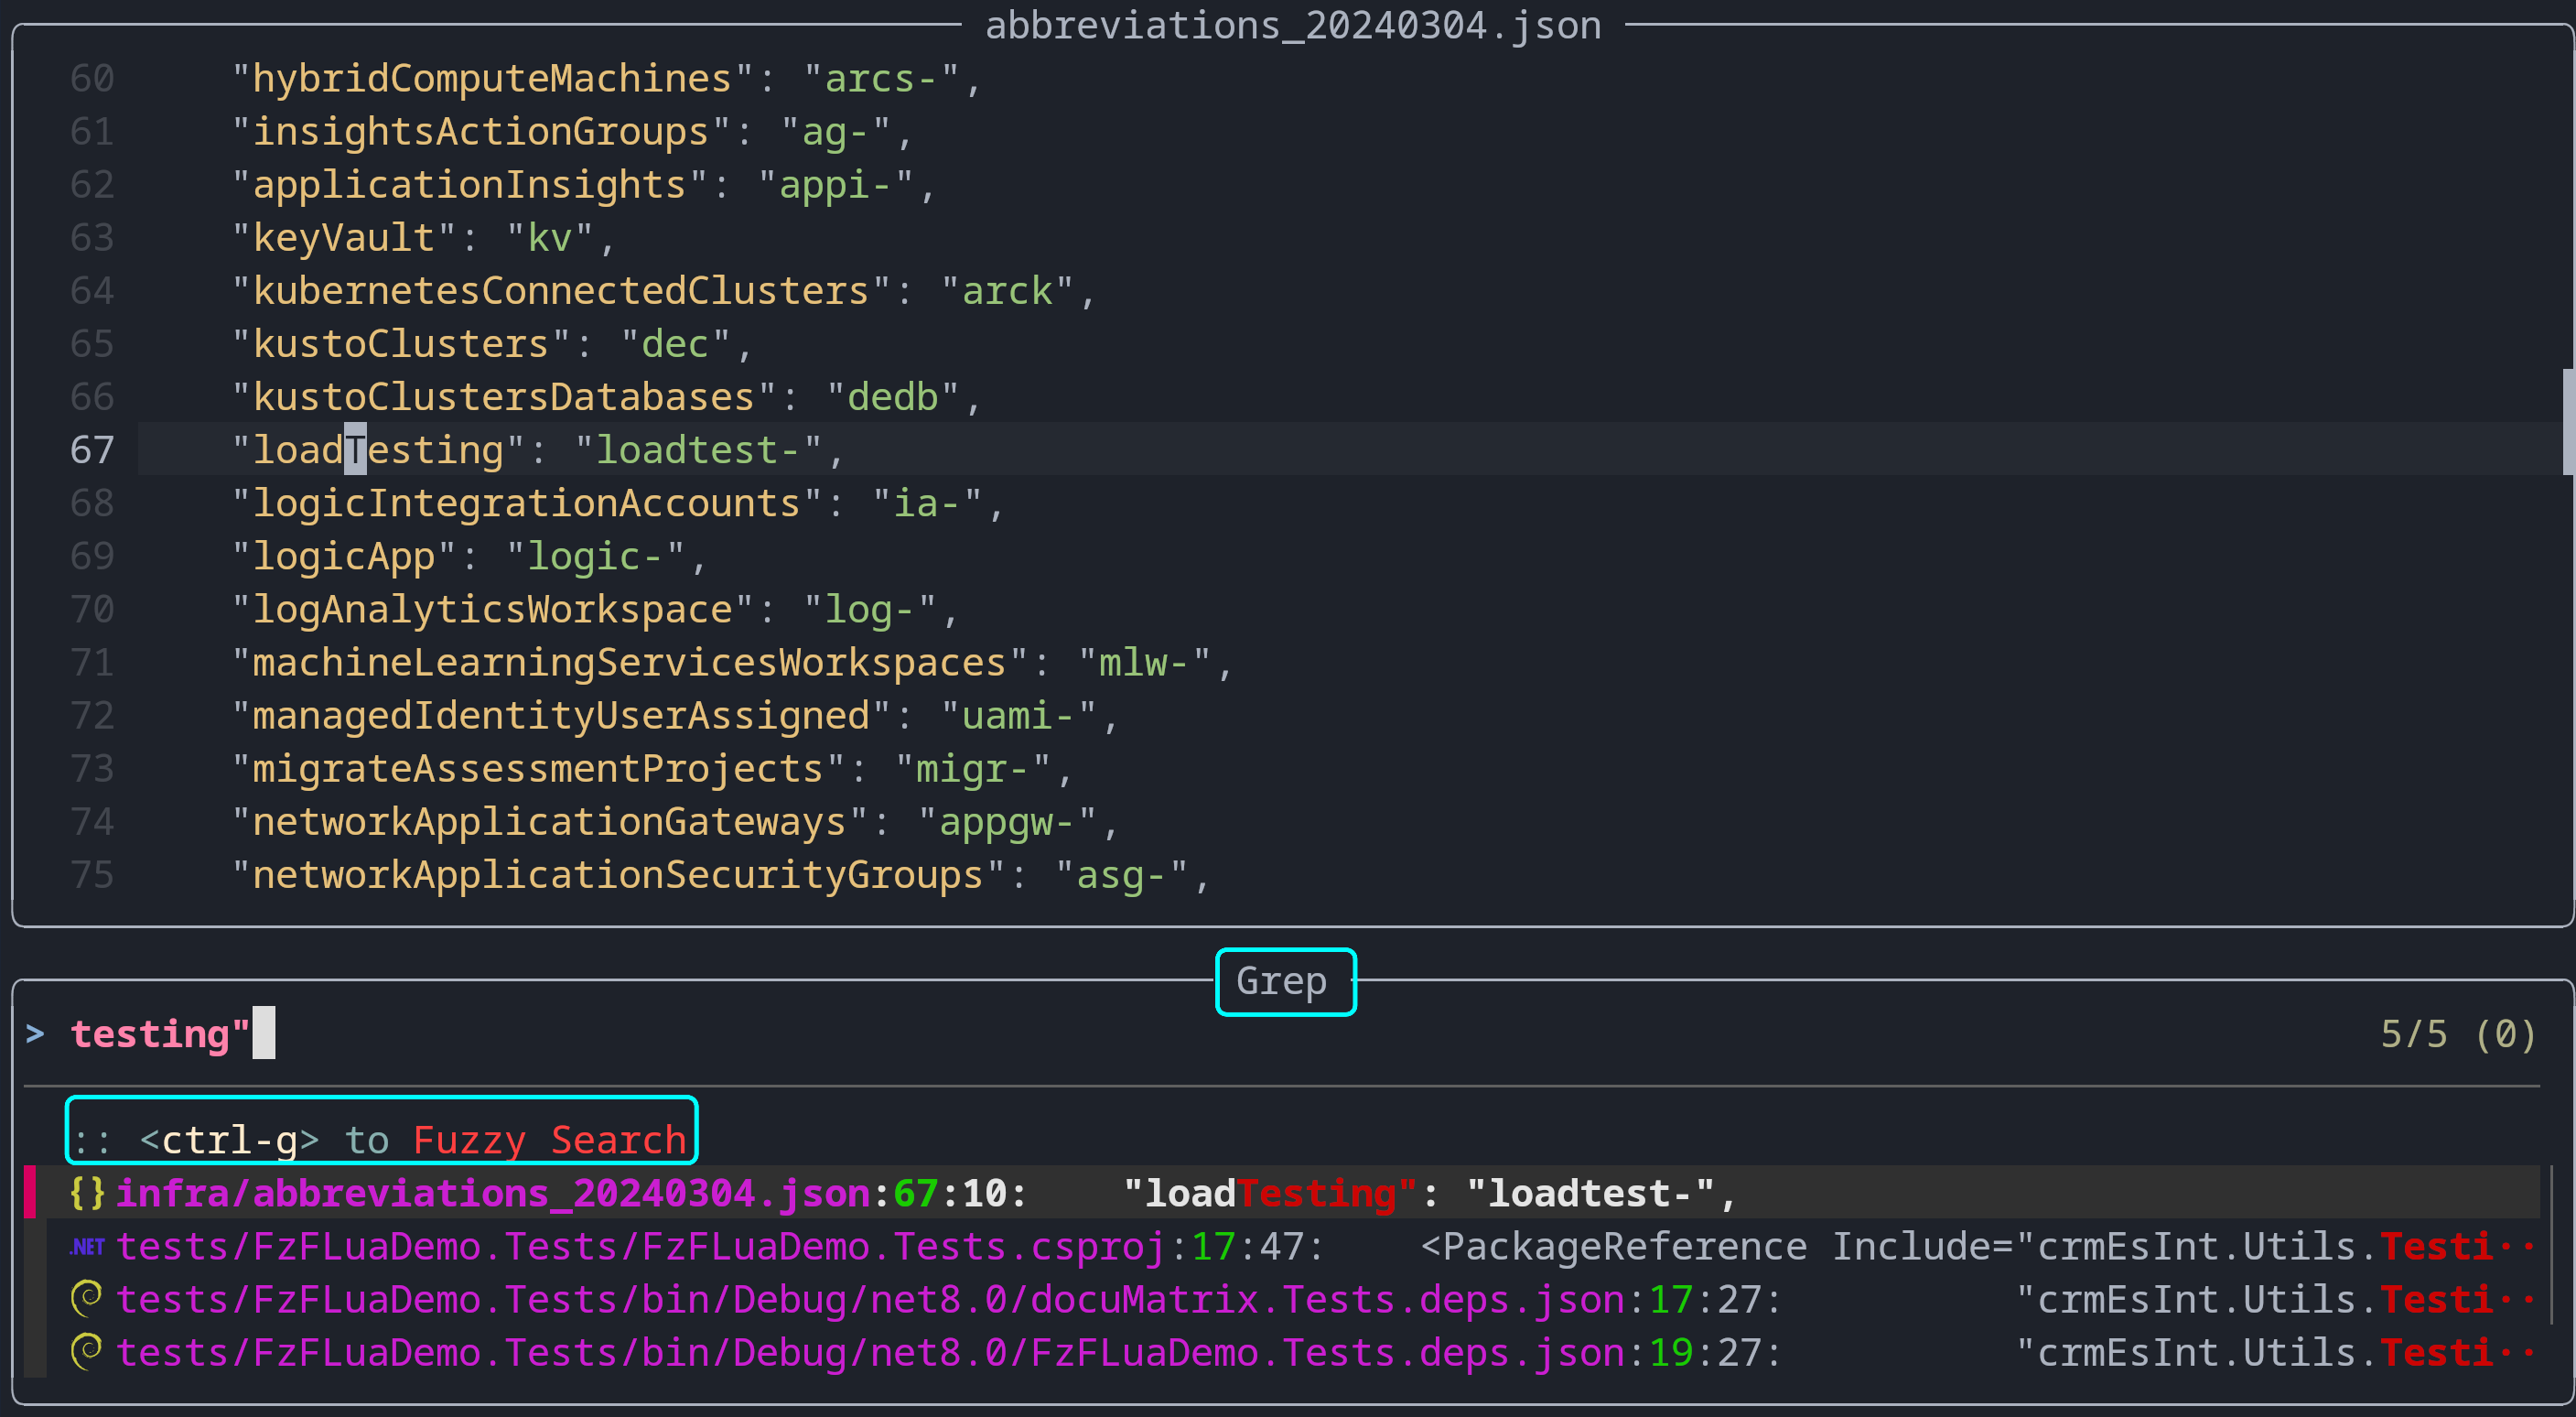
Task: Click the applicationInsights key
Action: [469, 184]
